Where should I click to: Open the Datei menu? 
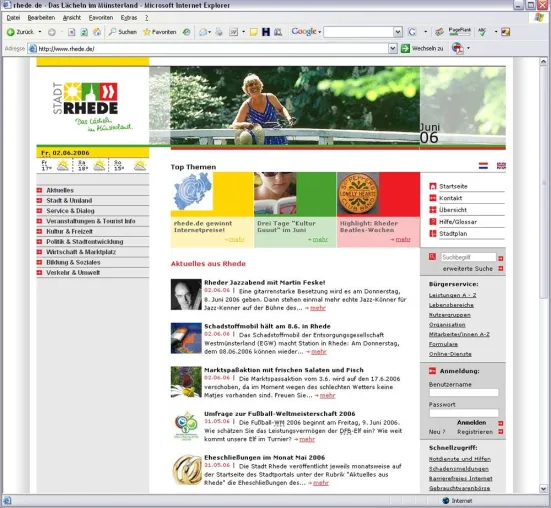pos(13,18)
